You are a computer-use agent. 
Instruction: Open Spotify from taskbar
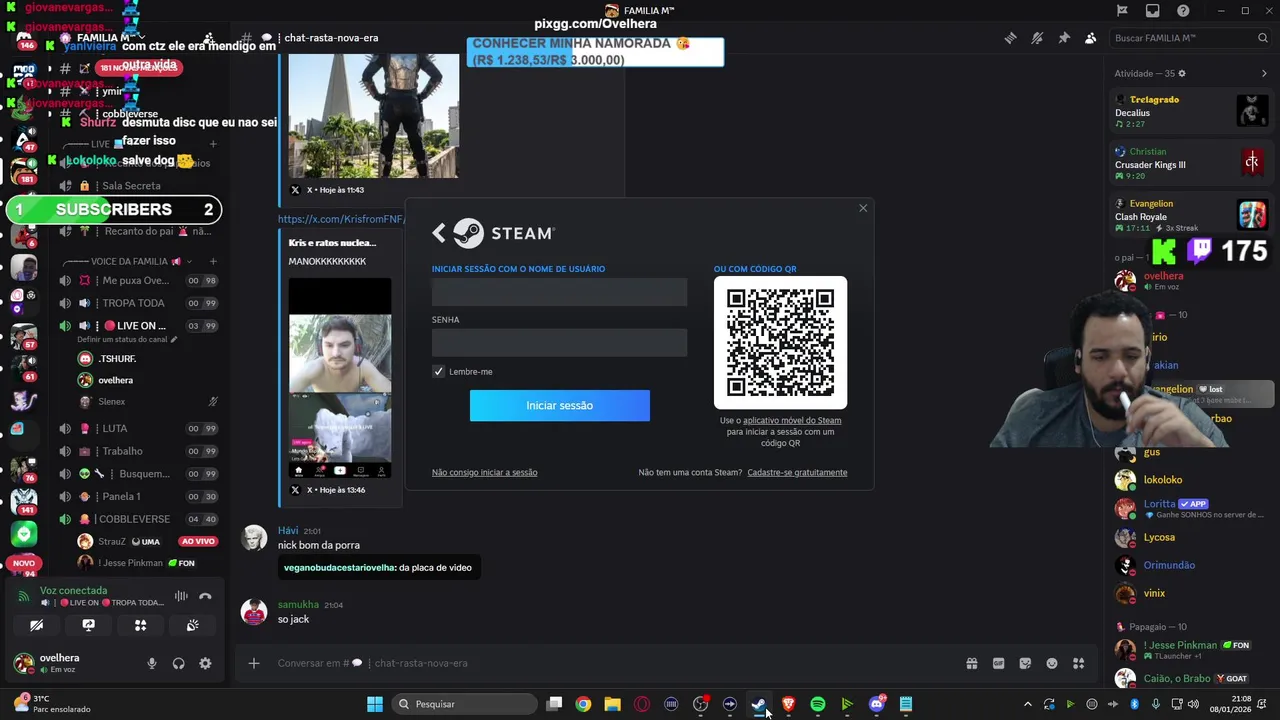tap(818, 704)
